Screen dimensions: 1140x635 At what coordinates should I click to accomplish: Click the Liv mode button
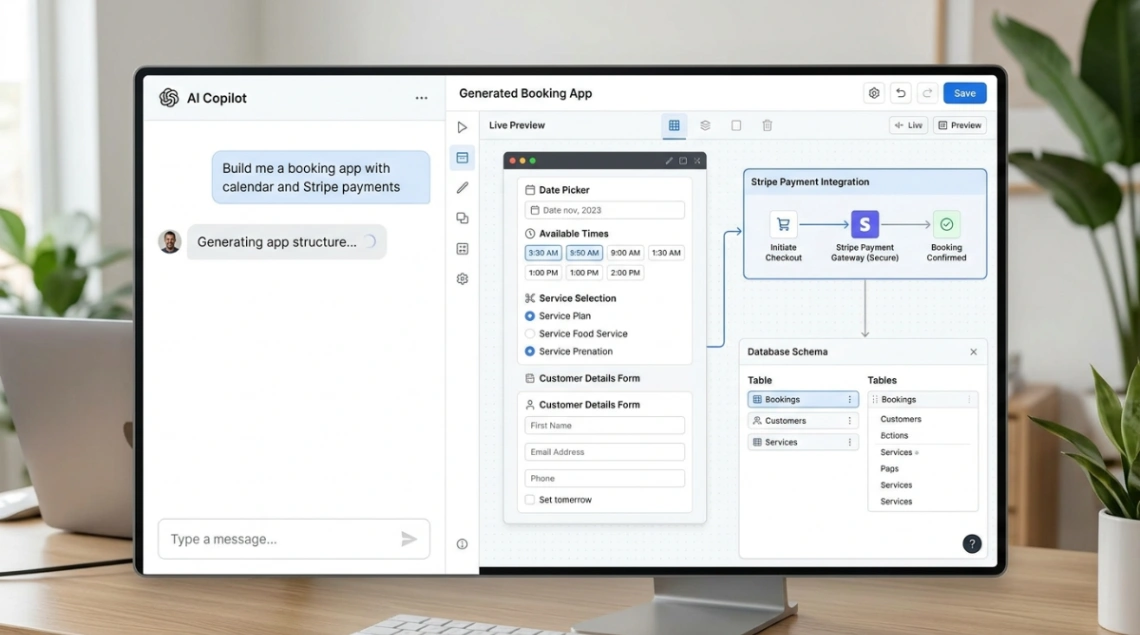(x=908, y=125)
